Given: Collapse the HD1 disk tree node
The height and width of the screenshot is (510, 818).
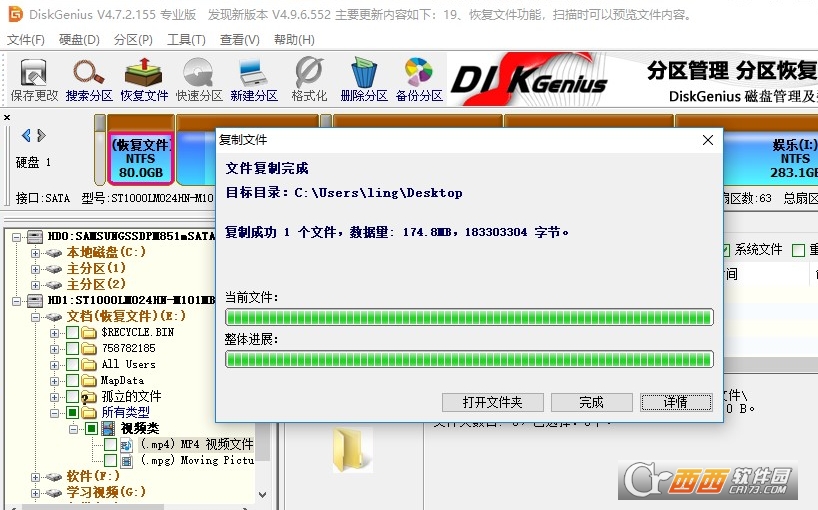Looking at the screenshot, I should (x=17, y=301).
